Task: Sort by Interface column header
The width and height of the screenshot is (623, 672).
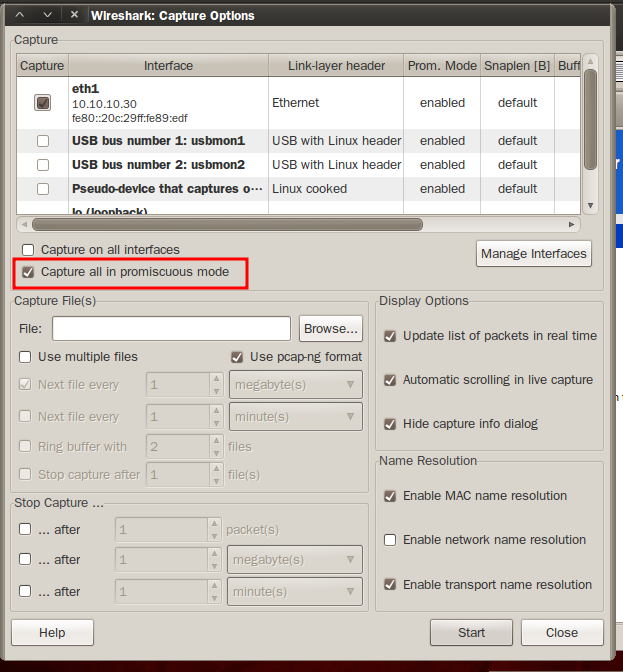Action: 168,66
